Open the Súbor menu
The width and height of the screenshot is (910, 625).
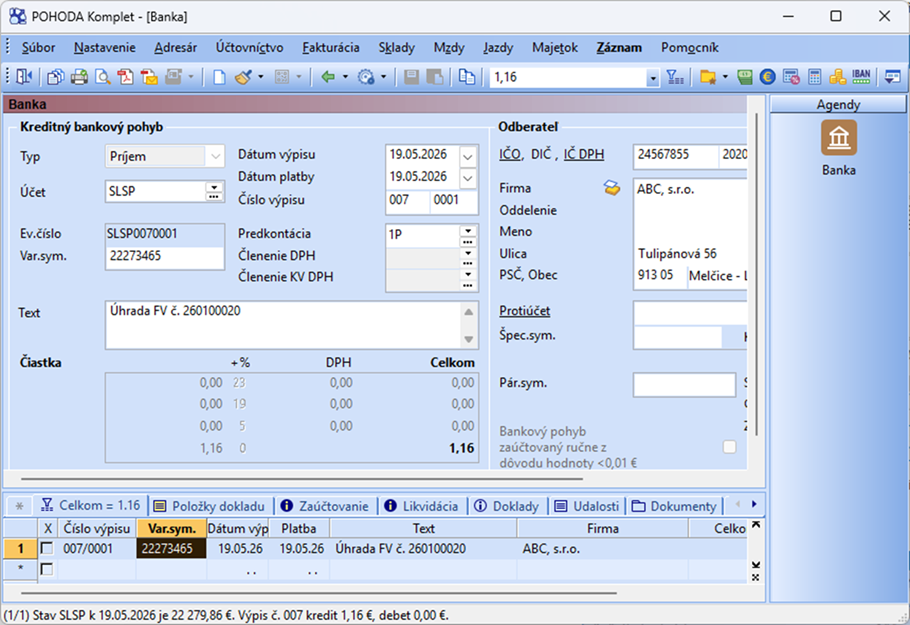[38, 48]
